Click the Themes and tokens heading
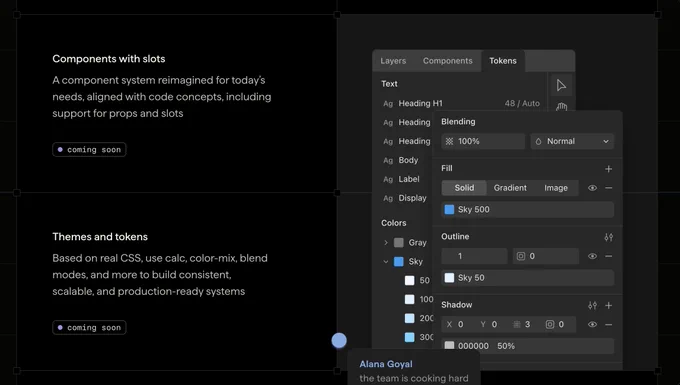Viewport: 680px width, 385px height. 100,237
